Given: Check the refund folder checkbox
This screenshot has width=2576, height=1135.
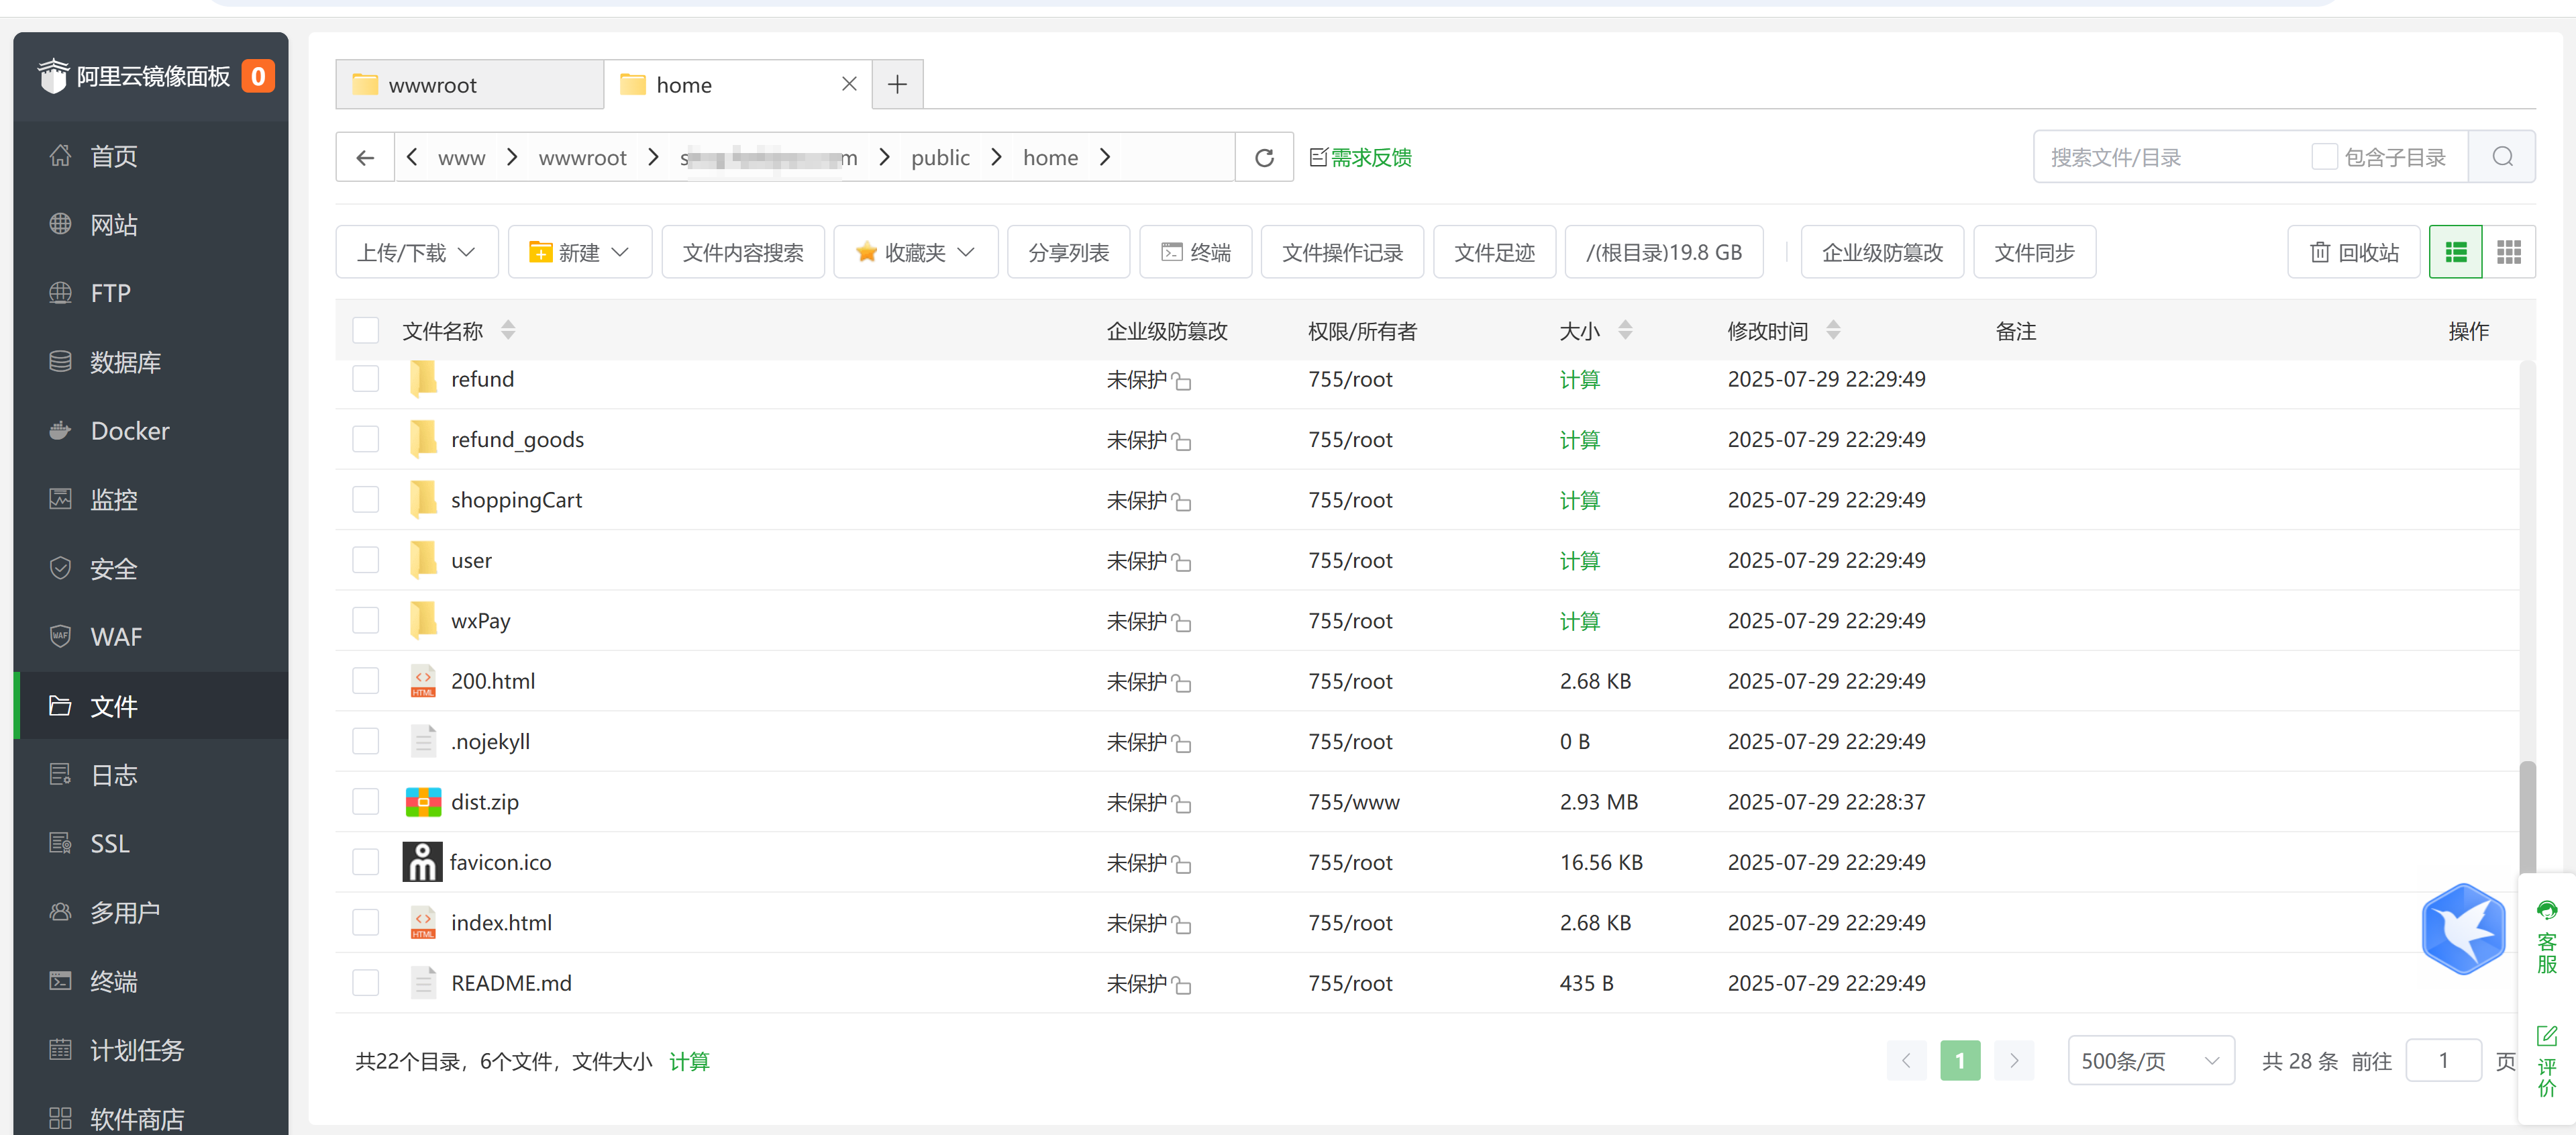Looking at the screenshot, I should (x=365, y=379).
